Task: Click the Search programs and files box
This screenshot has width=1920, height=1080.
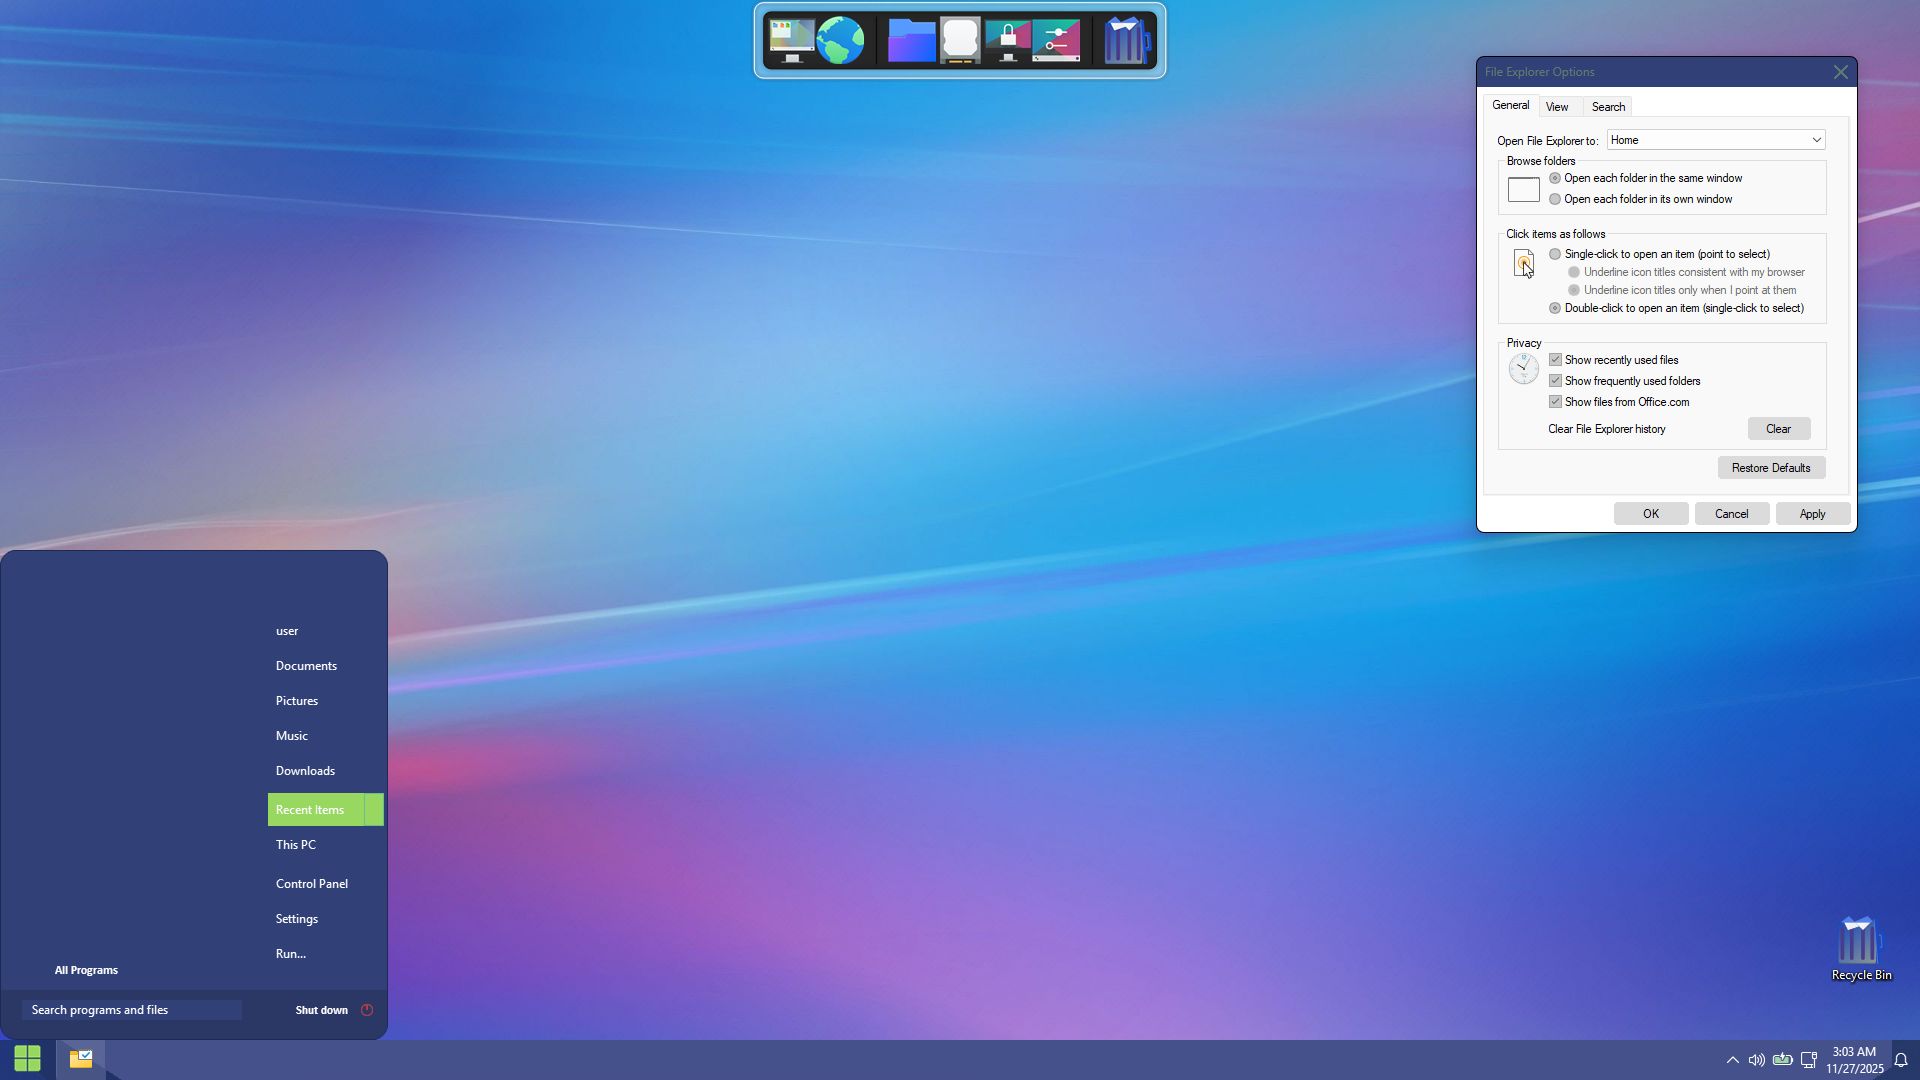Action: pos(132,1010)
